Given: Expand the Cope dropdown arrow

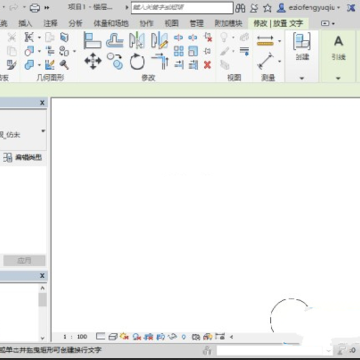Looking at the screenshot, I should 39,38.
